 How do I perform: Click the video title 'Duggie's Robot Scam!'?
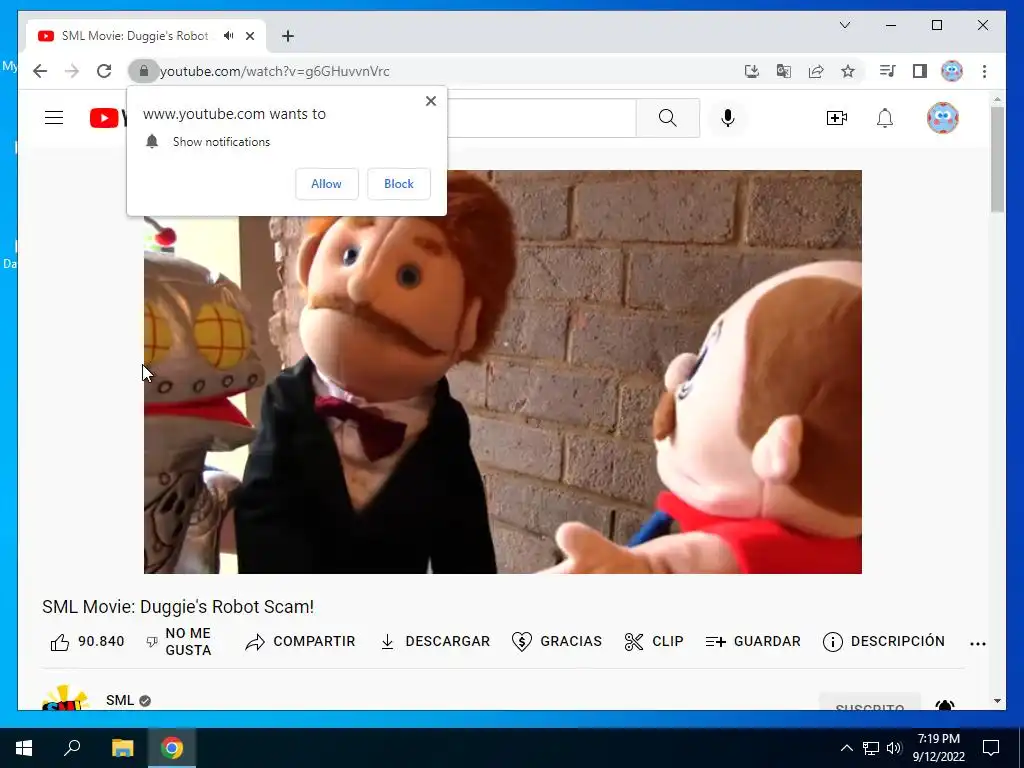pos(227,607)
